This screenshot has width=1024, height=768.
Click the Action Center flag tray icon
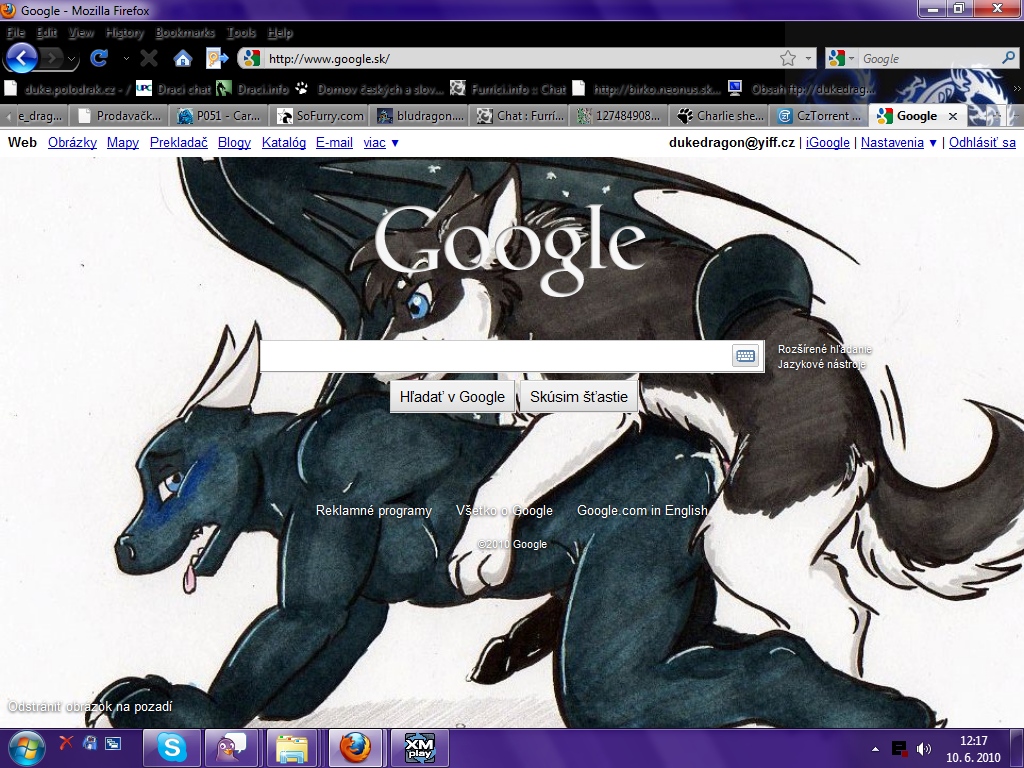pyautogui.click(x=899, y=748)
